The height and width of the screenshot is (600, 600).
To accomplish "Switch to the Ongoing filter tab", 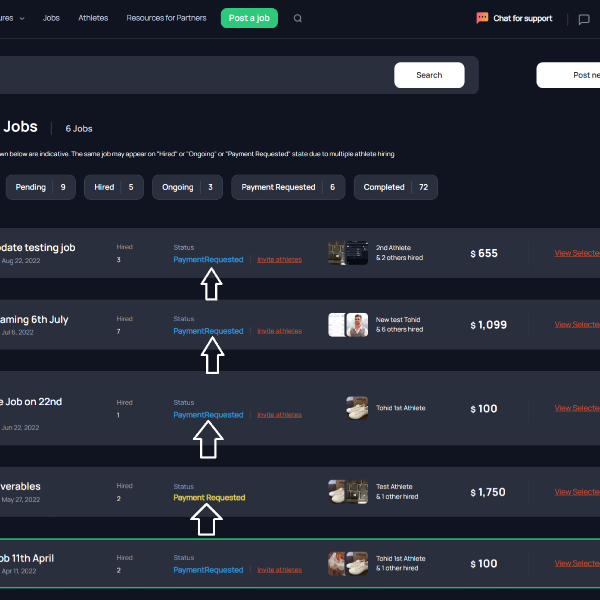I will click(187, 187).
